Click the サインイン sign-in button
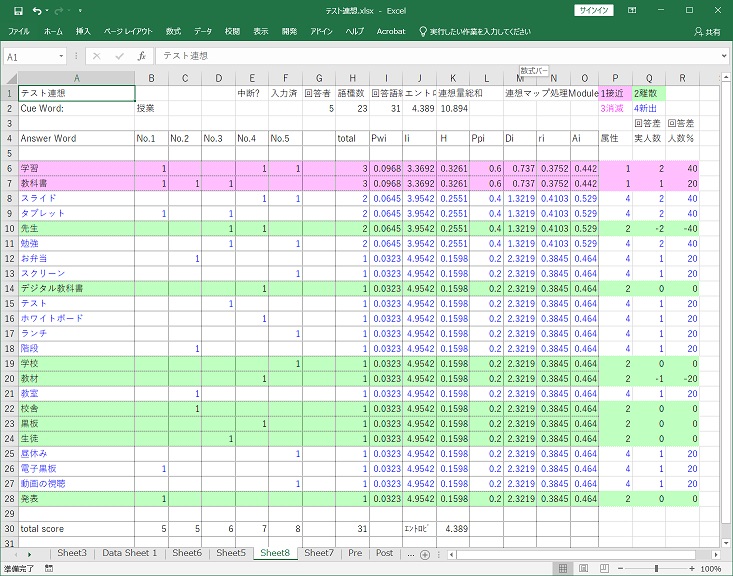733x576 pixels. (x=596, y=11)
